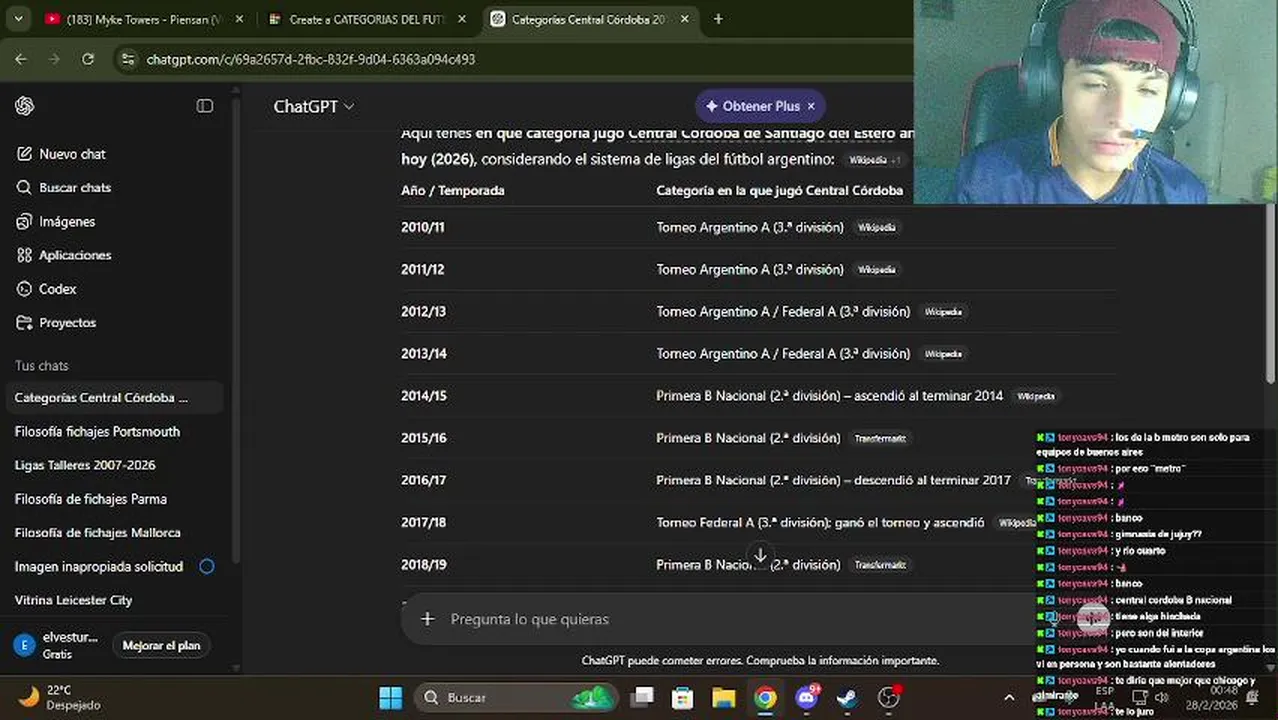This screenshot has width=1278, height=720.
Task: Open the elvestur account profile menu
Action: (x=58, y=645)
